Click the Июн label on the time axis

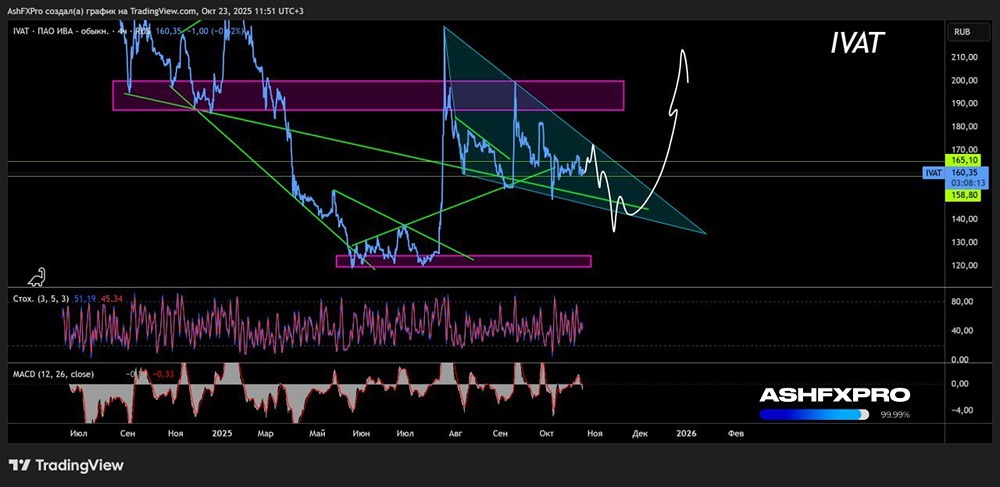(361, 433)
